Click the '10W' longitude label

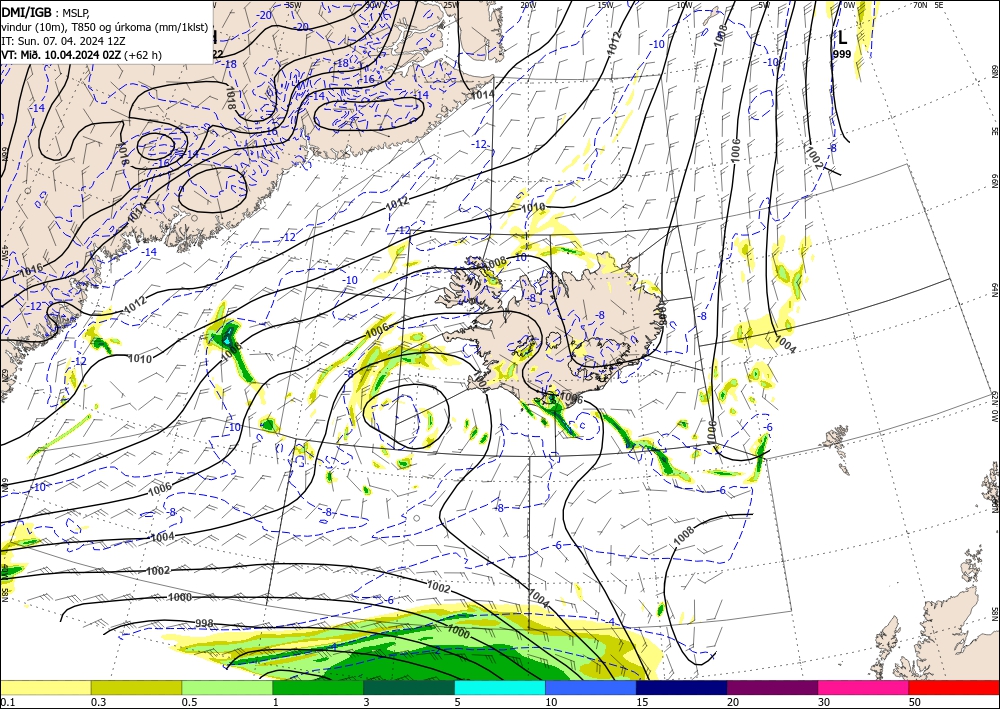[x=684, y=5]
